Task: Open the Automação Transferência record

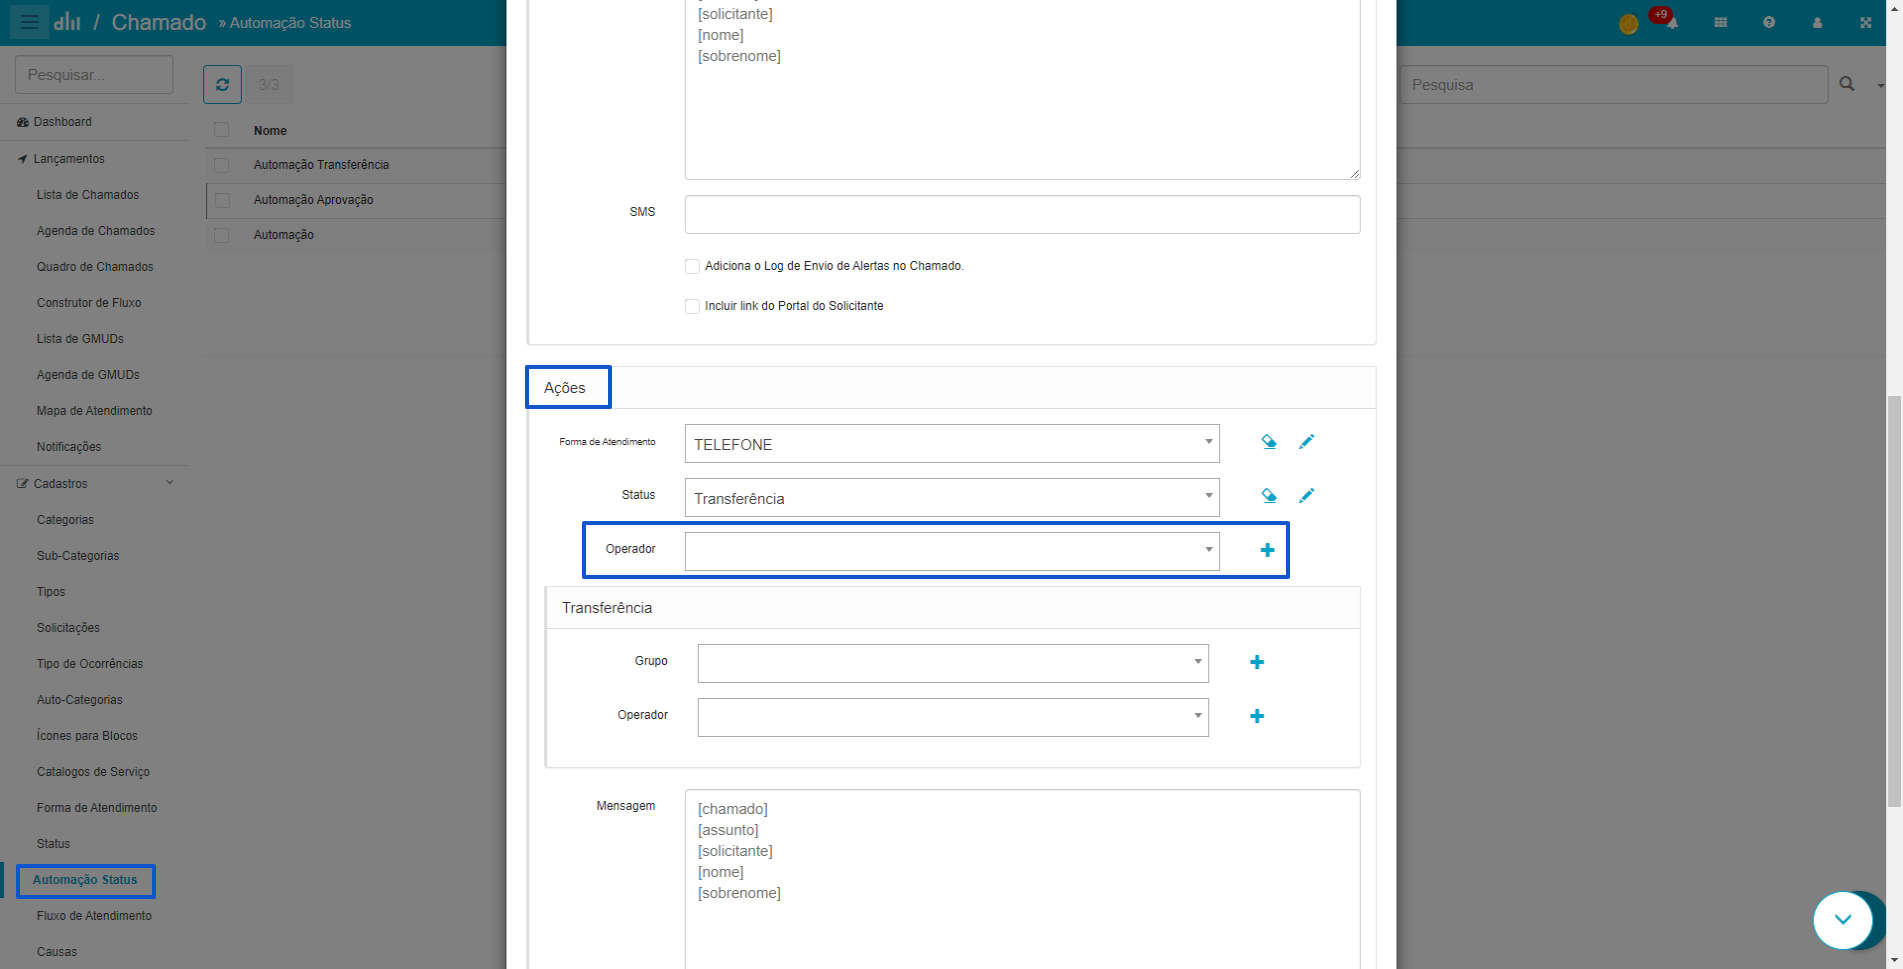Action: pyautogui.click(x=321, y=165)
